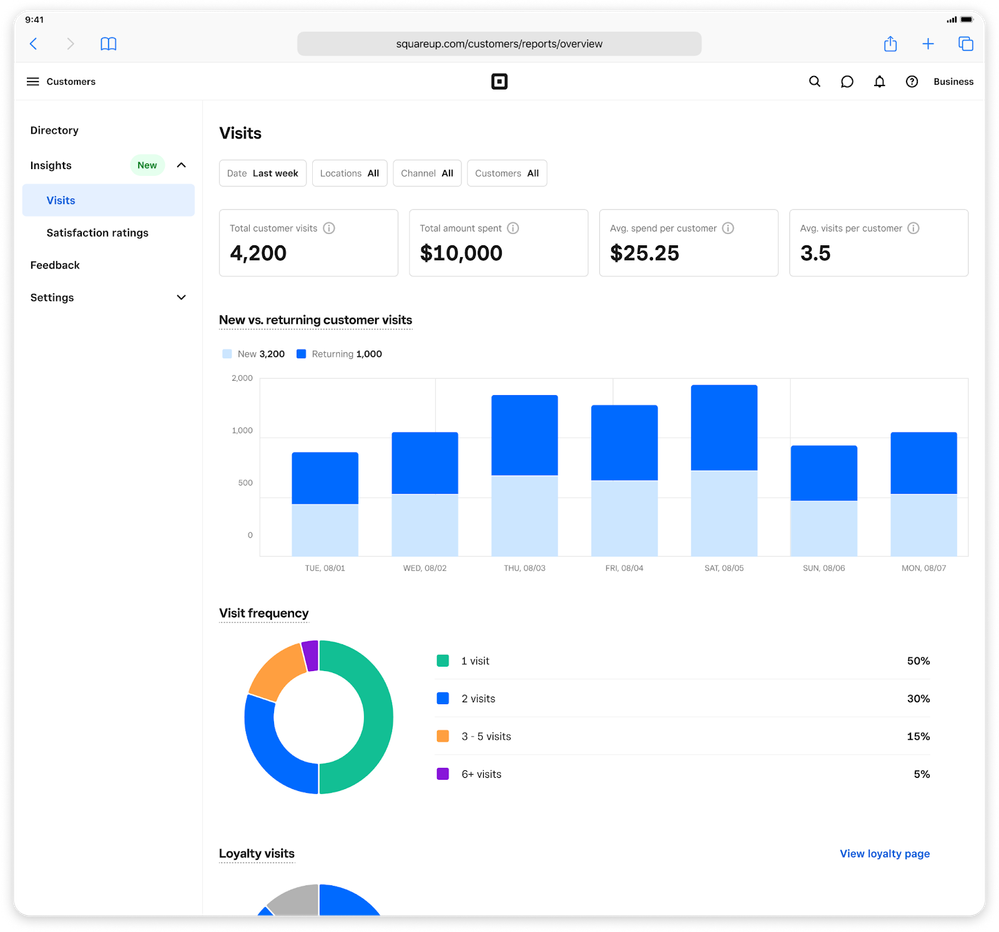The height and width of the screenshot is (932, 999).
Task: Select Satisfaction ratings in sidebar
Action: [97, 233]
